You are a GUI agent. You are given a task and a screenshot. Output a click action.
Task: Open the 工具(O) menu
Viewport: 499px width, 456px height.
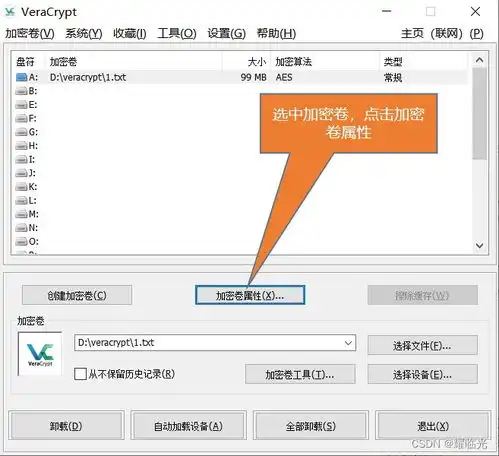pos(177,33)
